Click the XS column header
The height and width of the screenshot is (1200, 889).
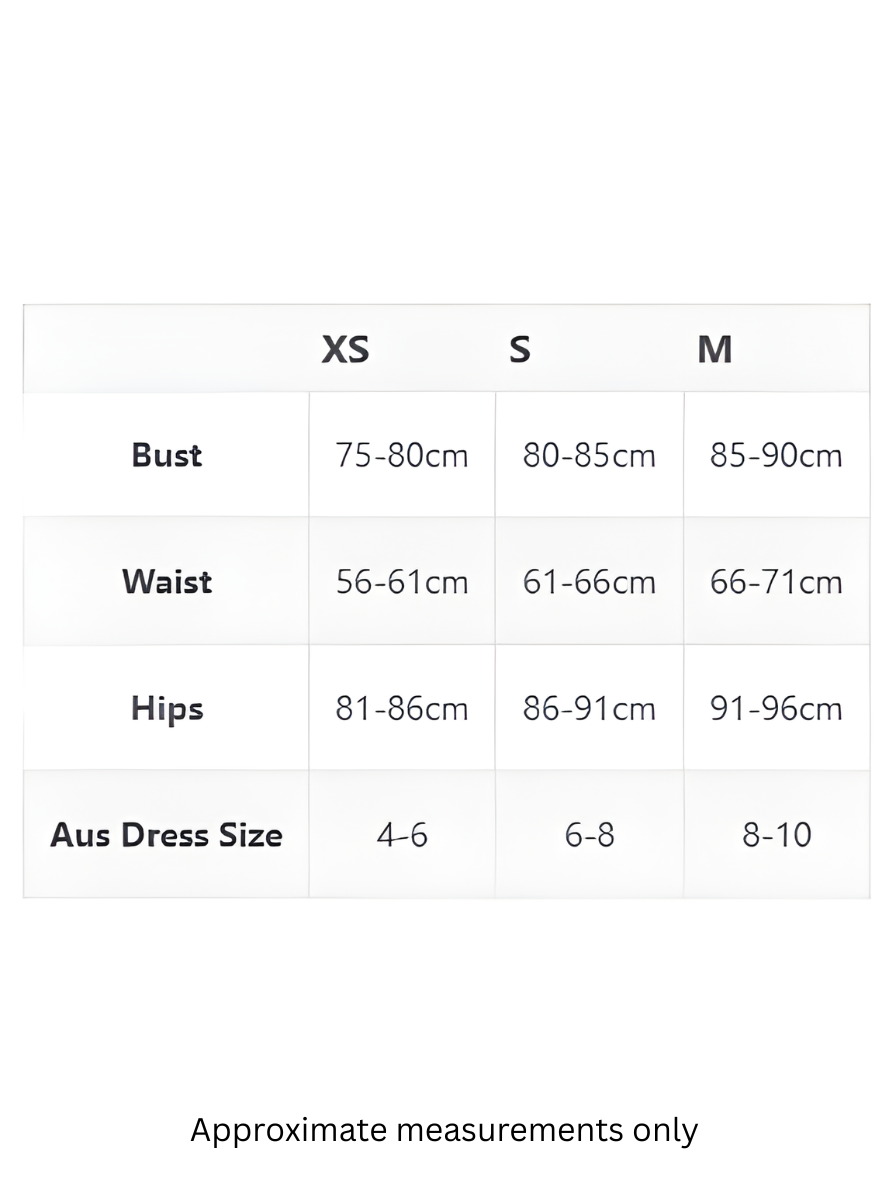[345, 349]
